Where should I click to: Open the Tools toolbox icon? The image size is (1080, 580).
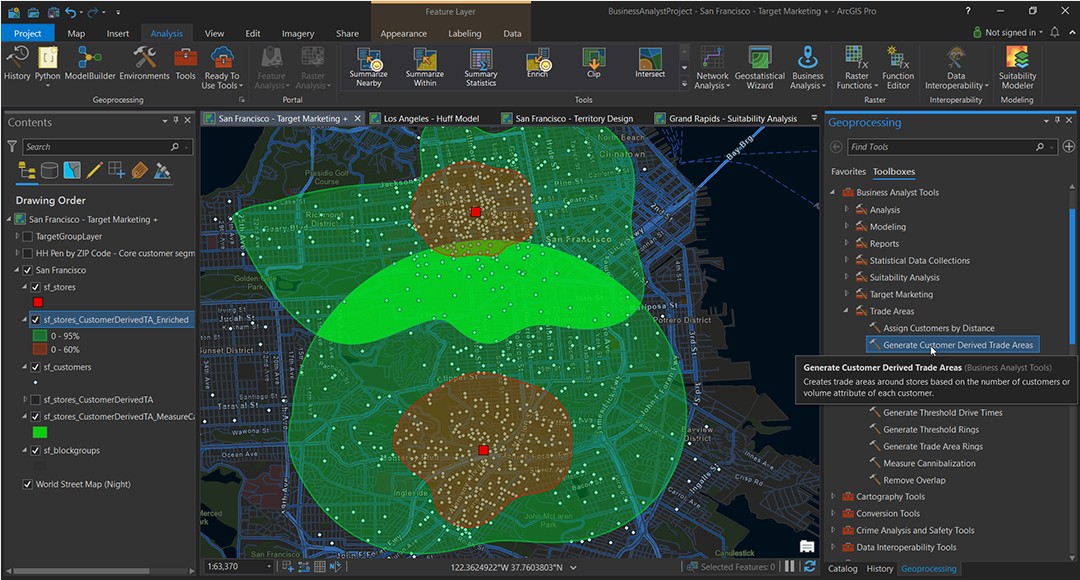coord(185,63)
